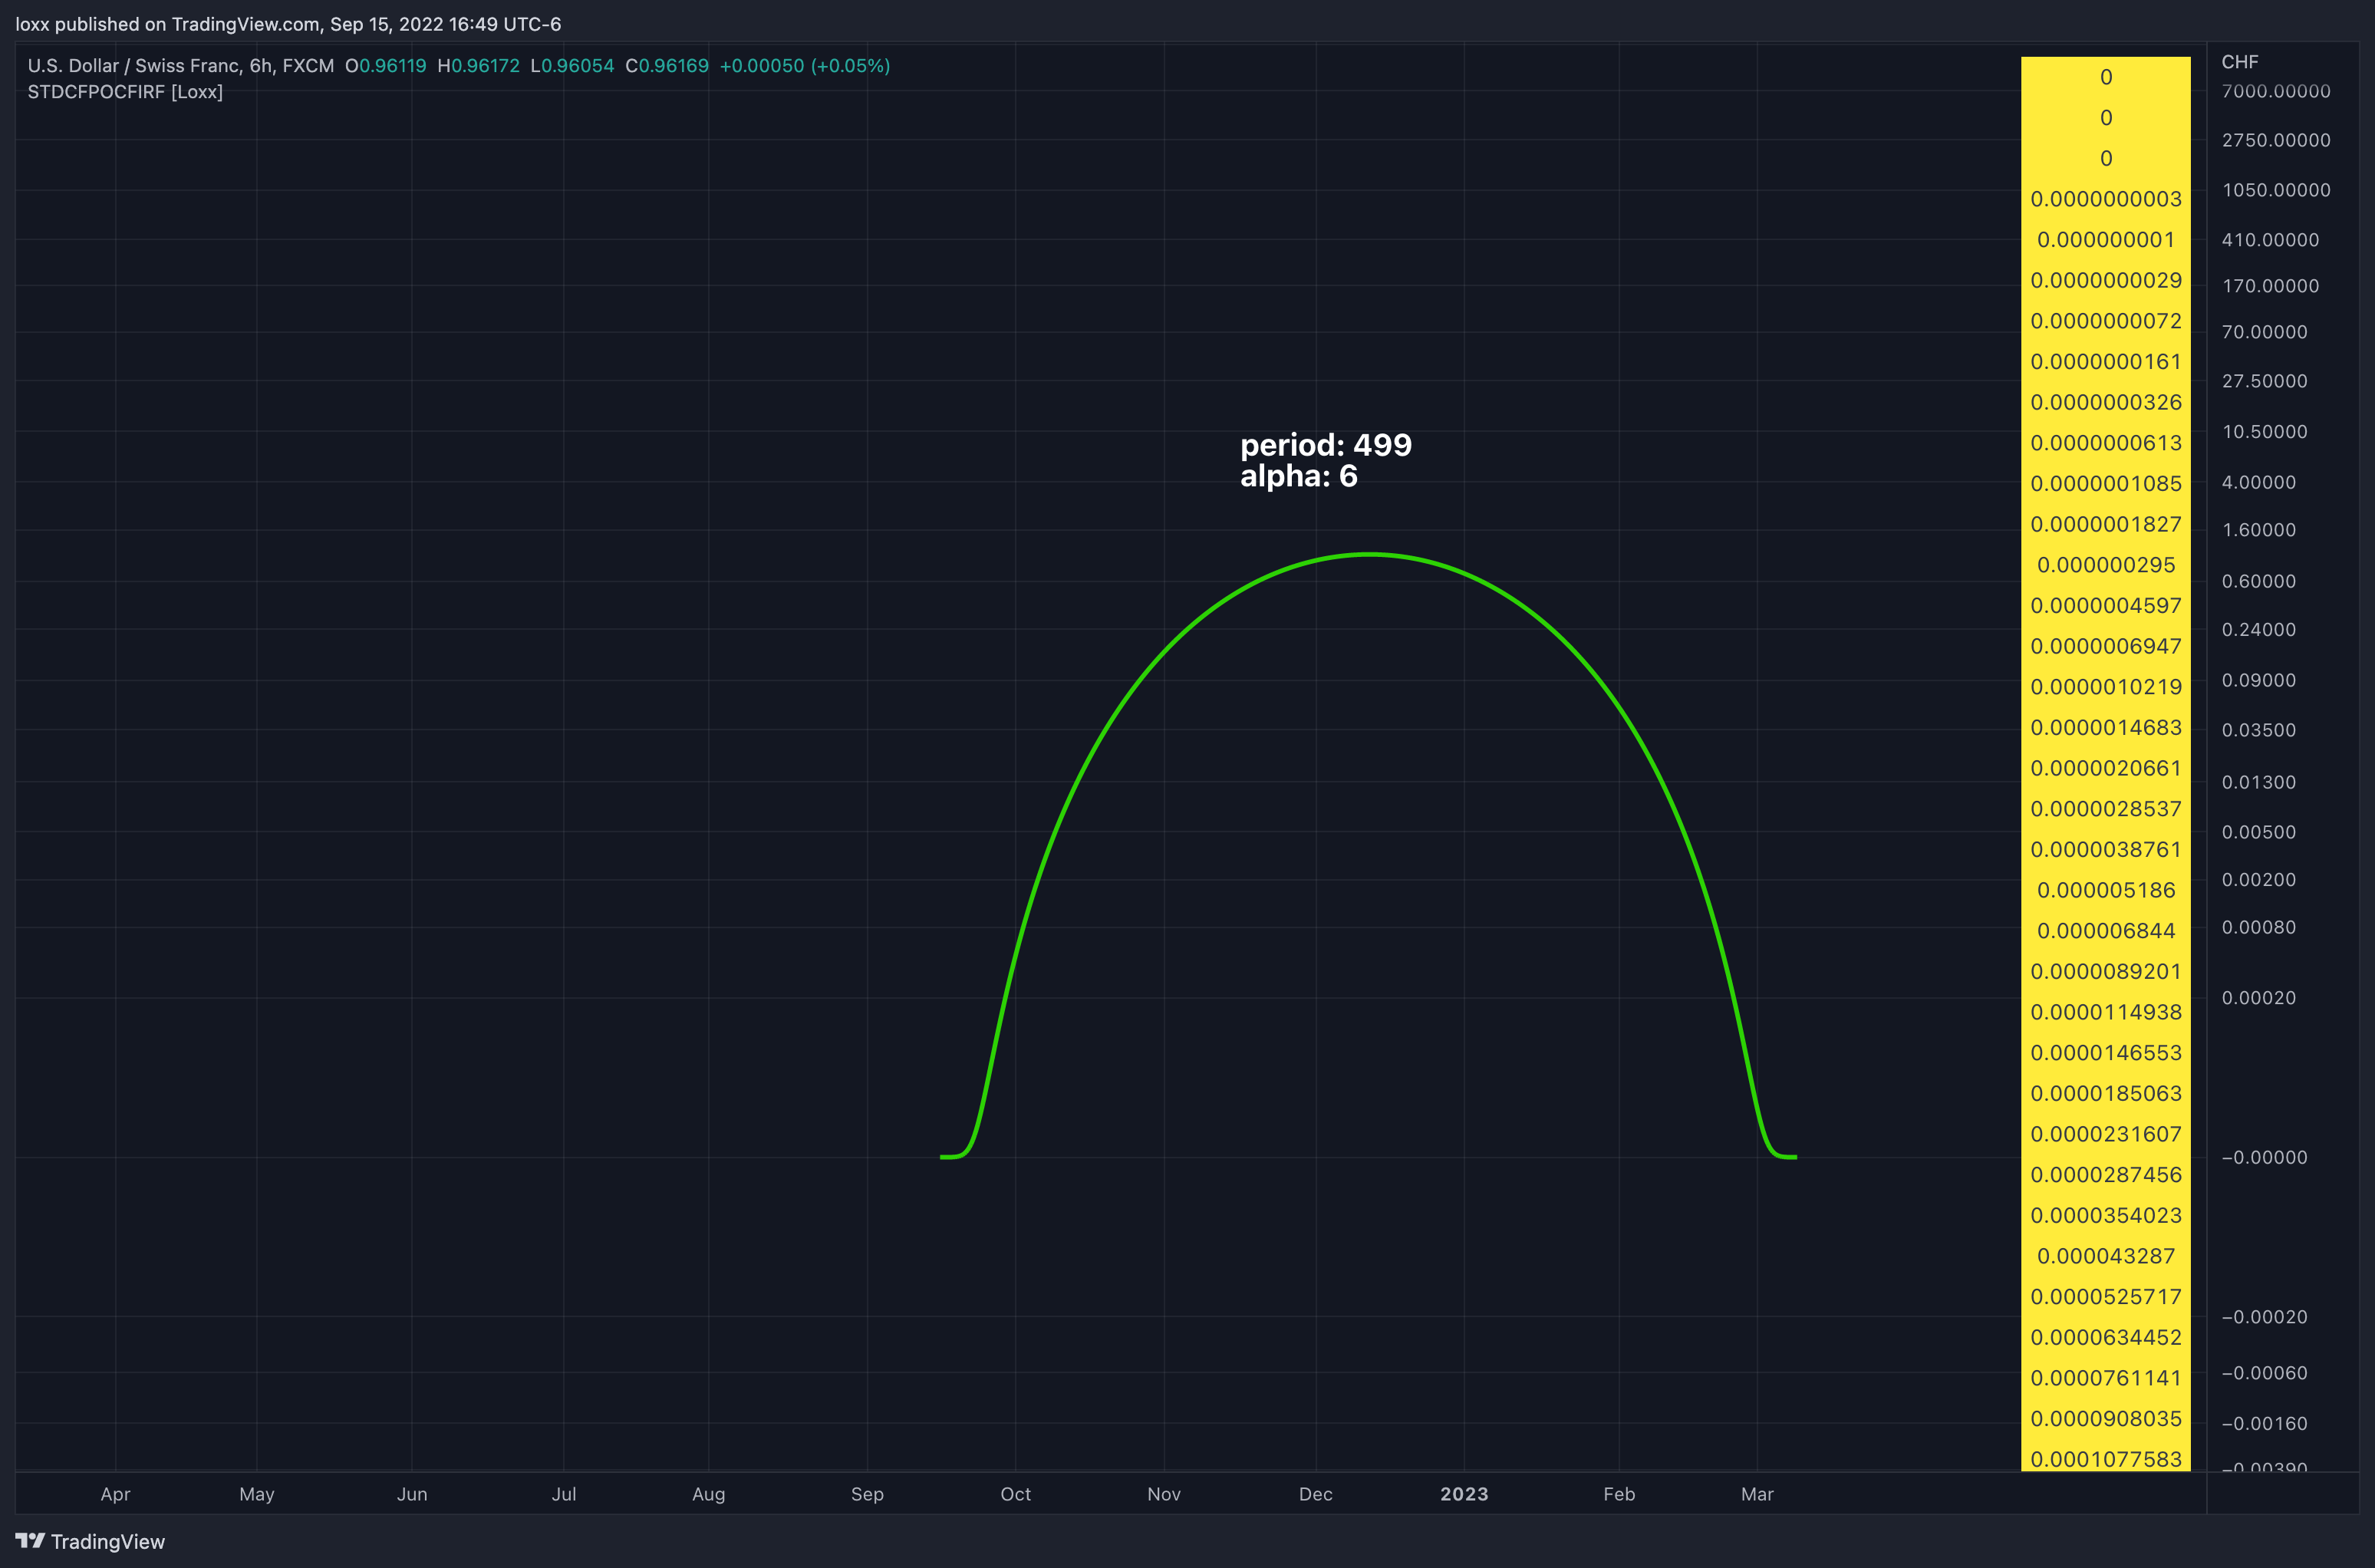Click the CHF currency label on price axis
This screenshot has height=1568, width=2375.
click(2240, 62)
